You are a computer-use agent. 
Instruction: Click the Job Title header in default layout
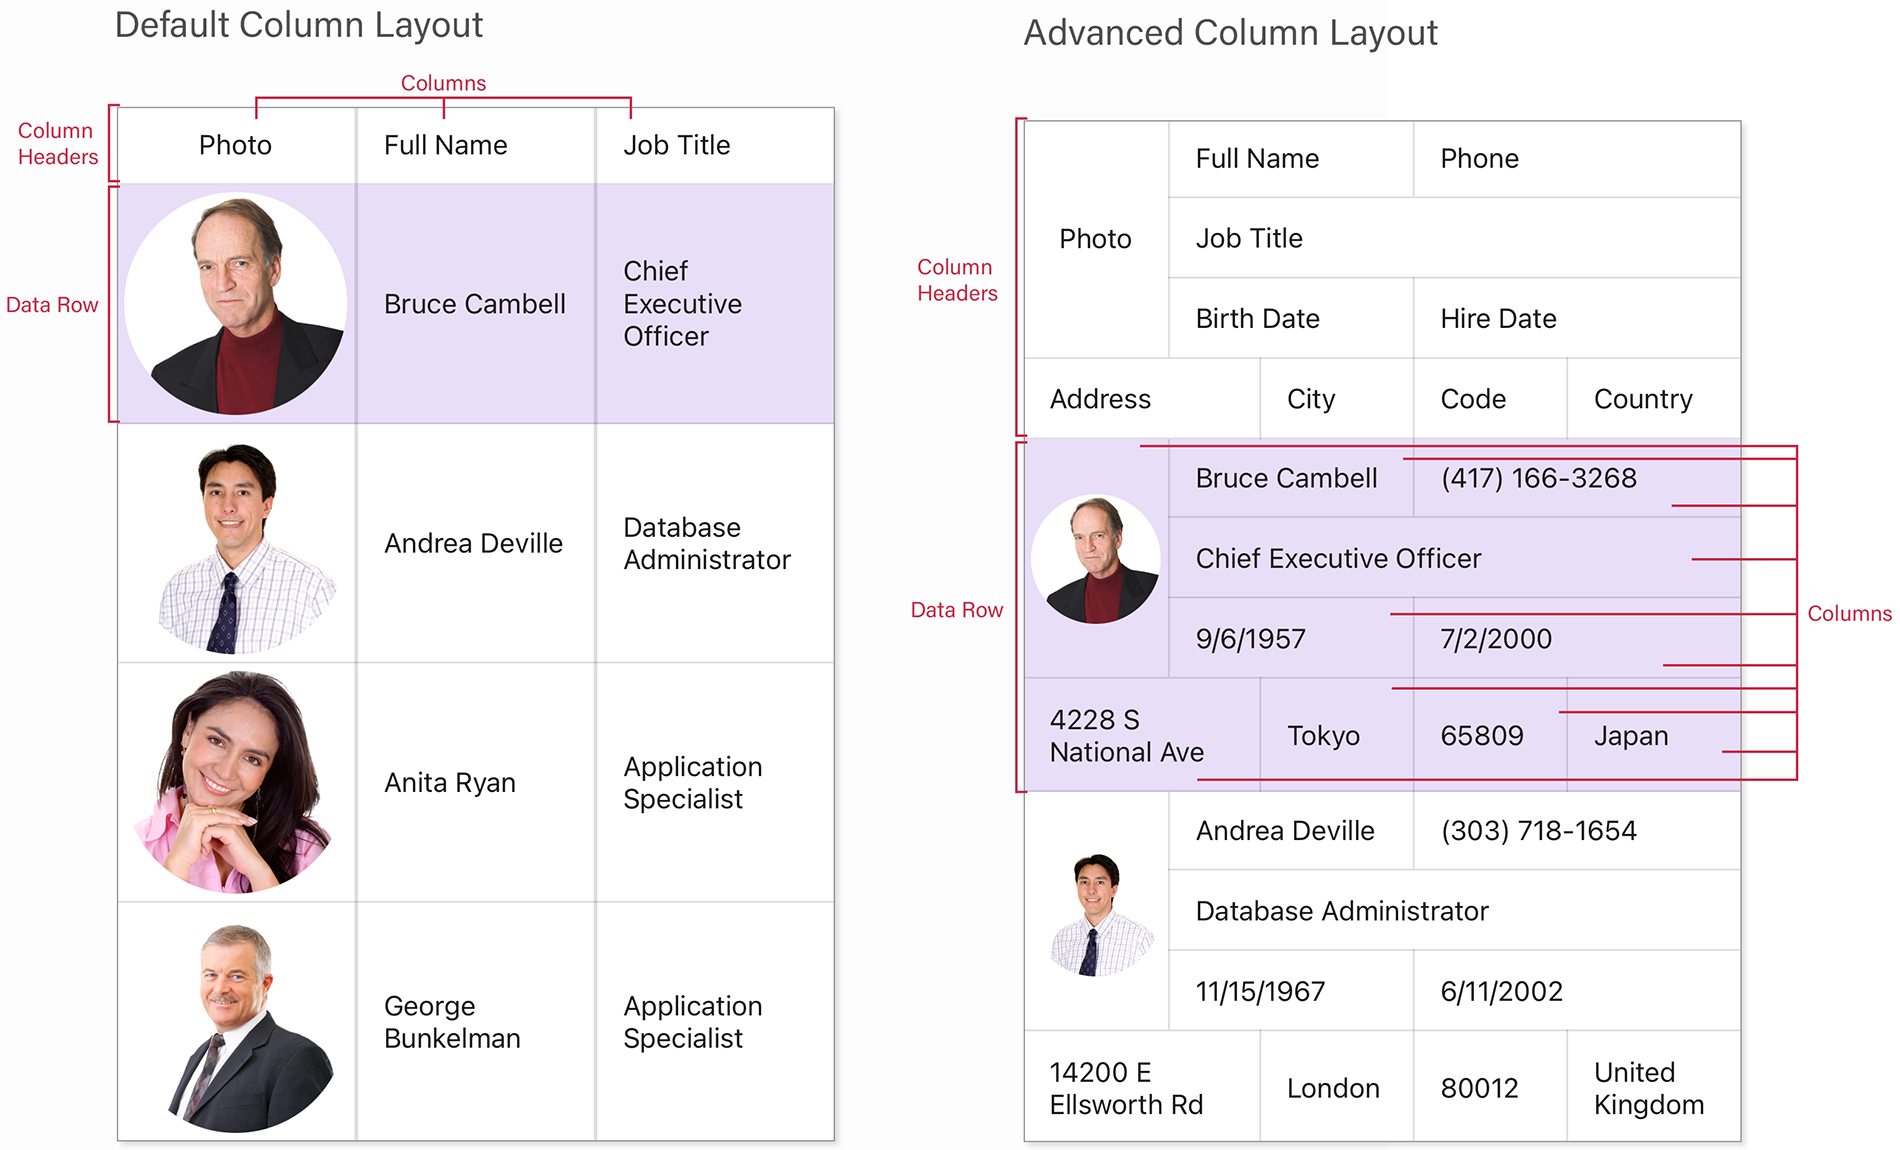(677, 146)
